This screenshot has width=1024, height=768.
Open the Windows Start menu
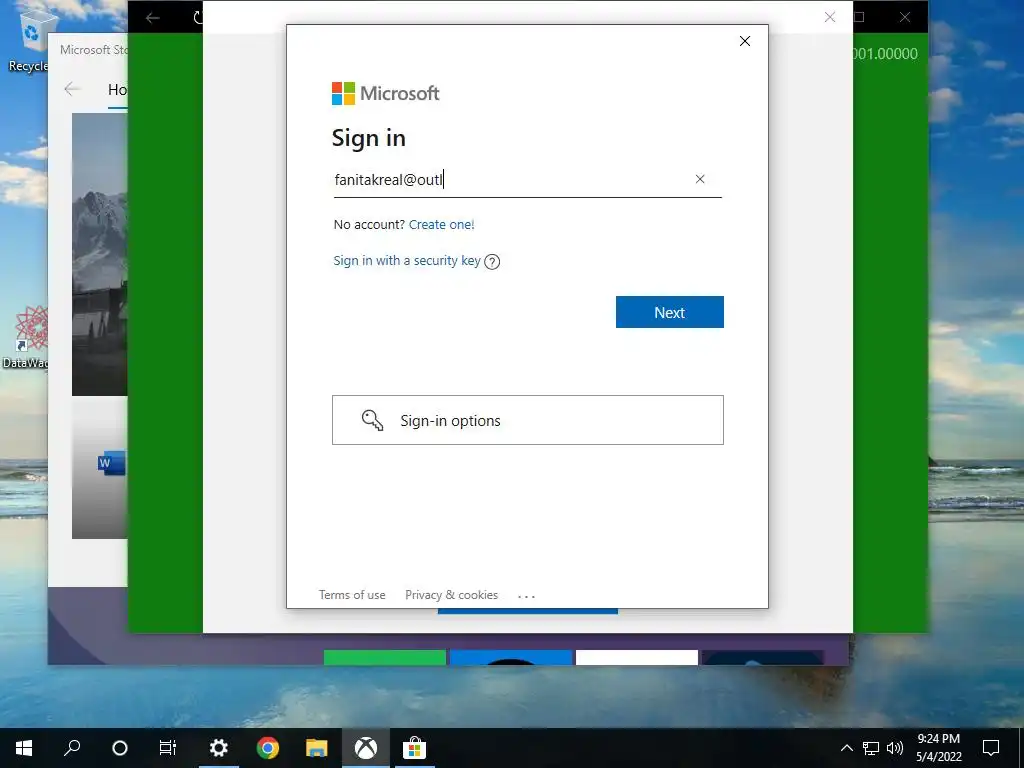[24, 748]
